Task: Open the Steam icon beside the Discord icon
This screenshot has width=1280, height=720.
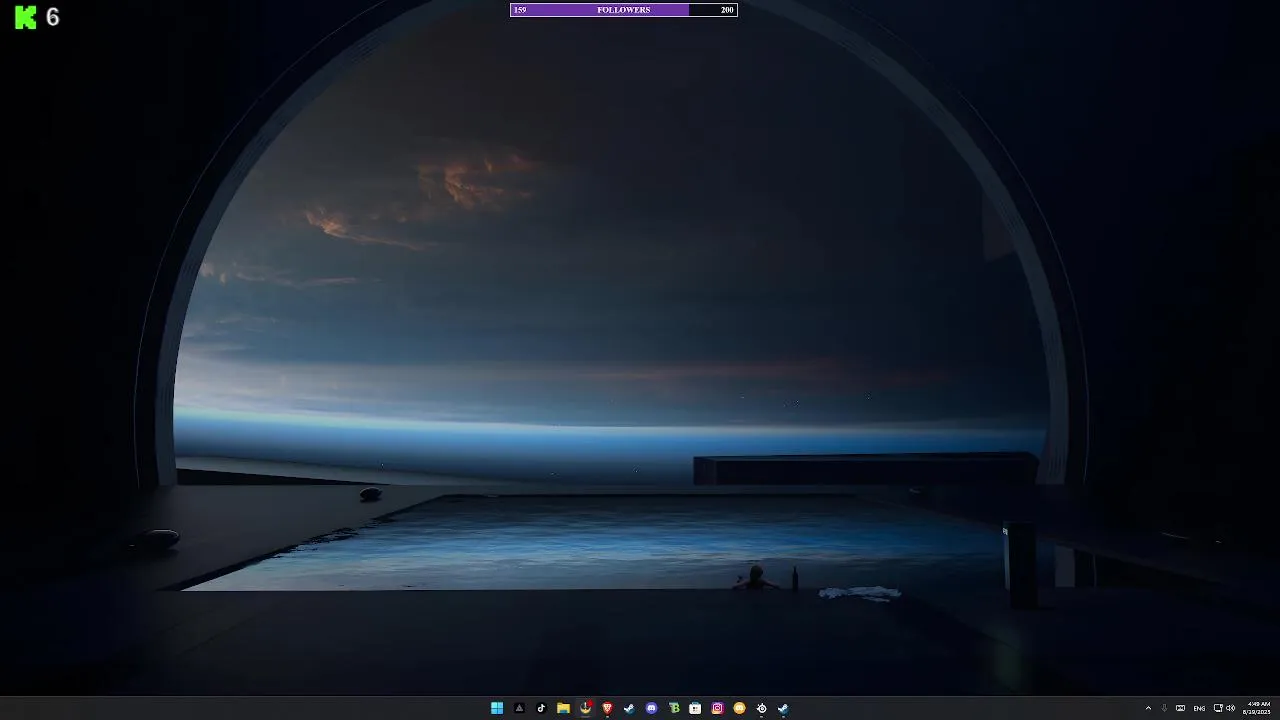Action: [629, 708]
